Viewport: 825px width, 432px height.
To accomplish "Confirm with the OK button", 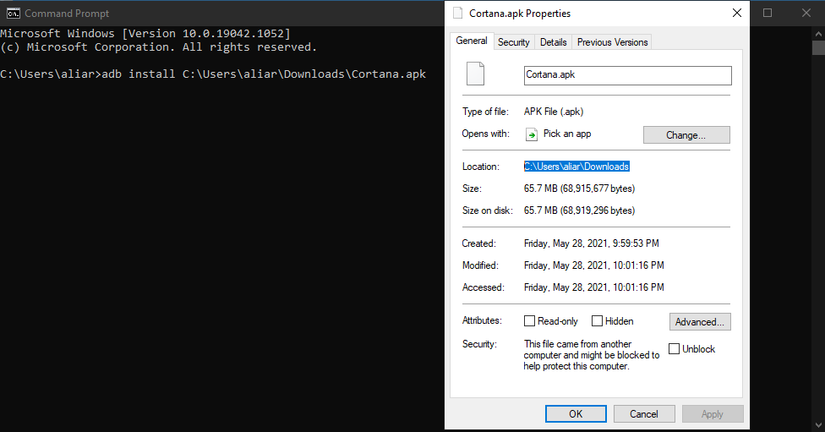I will coord(576,414).
